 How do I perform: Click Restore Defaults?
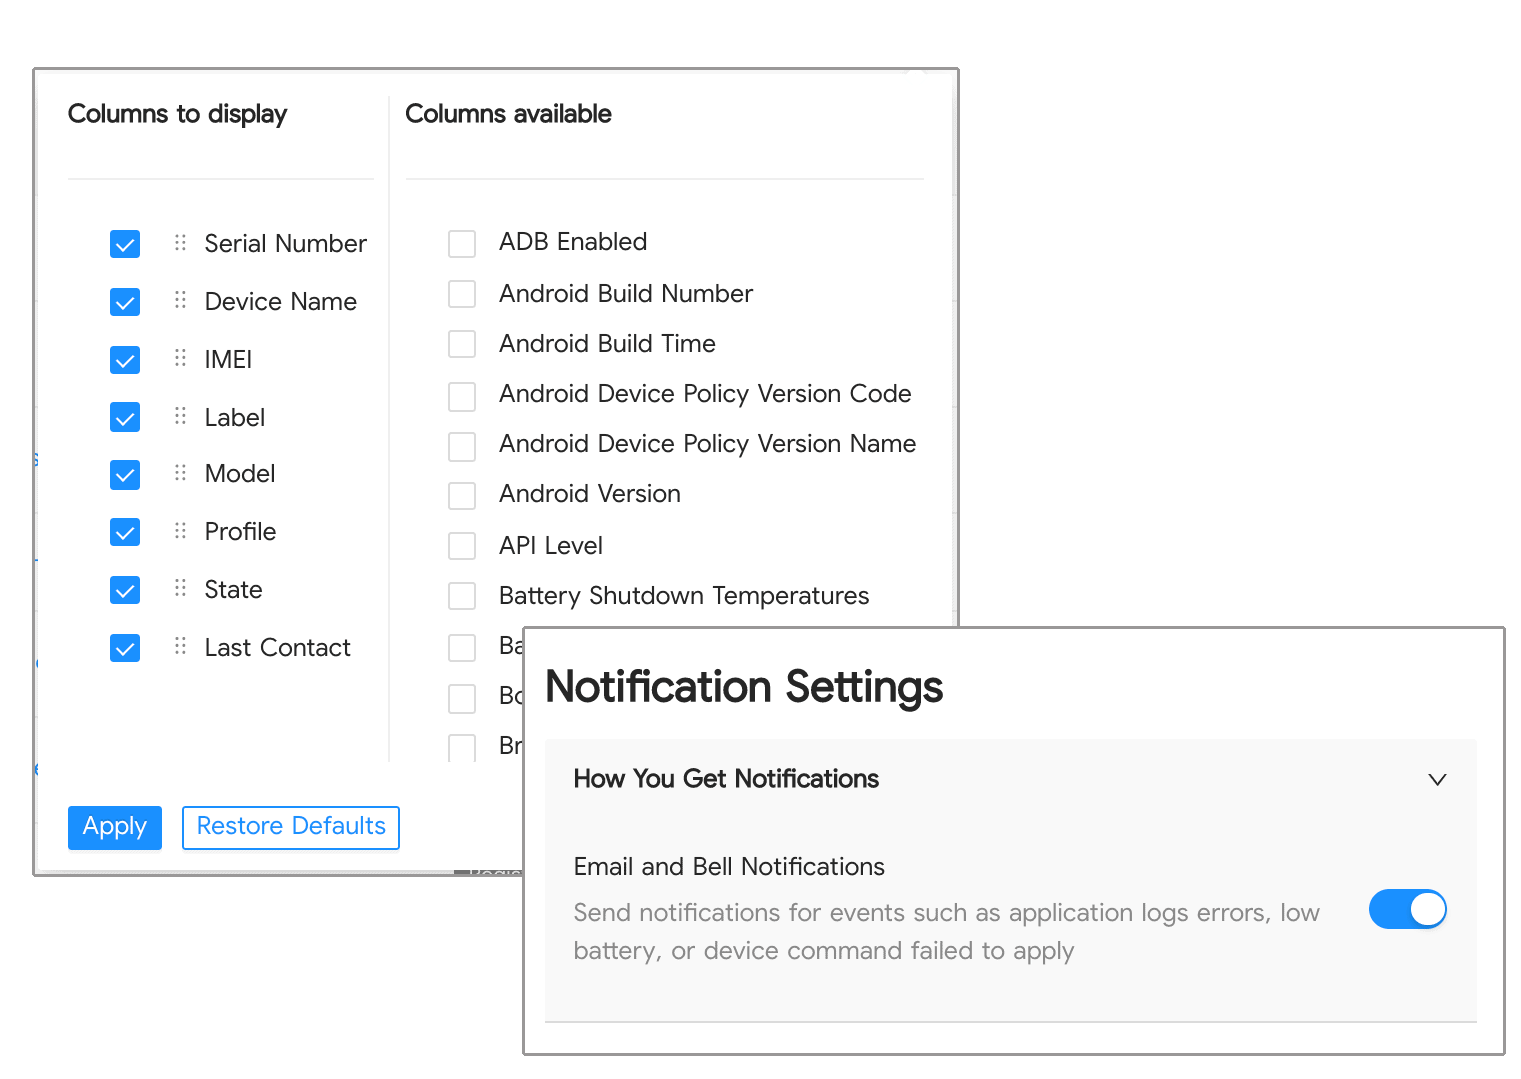point(290,827)
